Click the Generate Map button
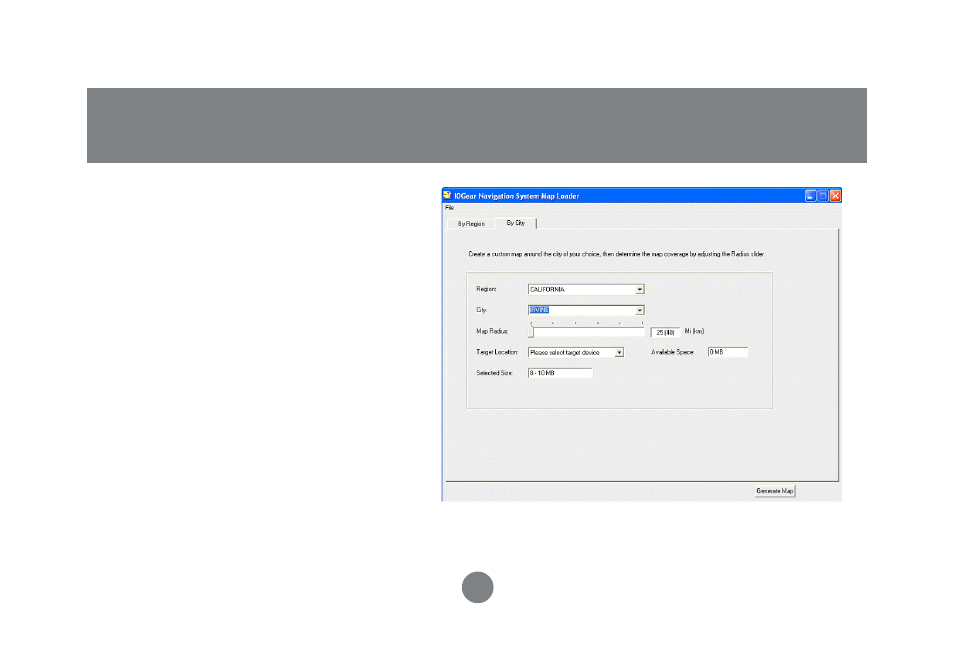This screenshot has width=954, height=664. point(775,491)
